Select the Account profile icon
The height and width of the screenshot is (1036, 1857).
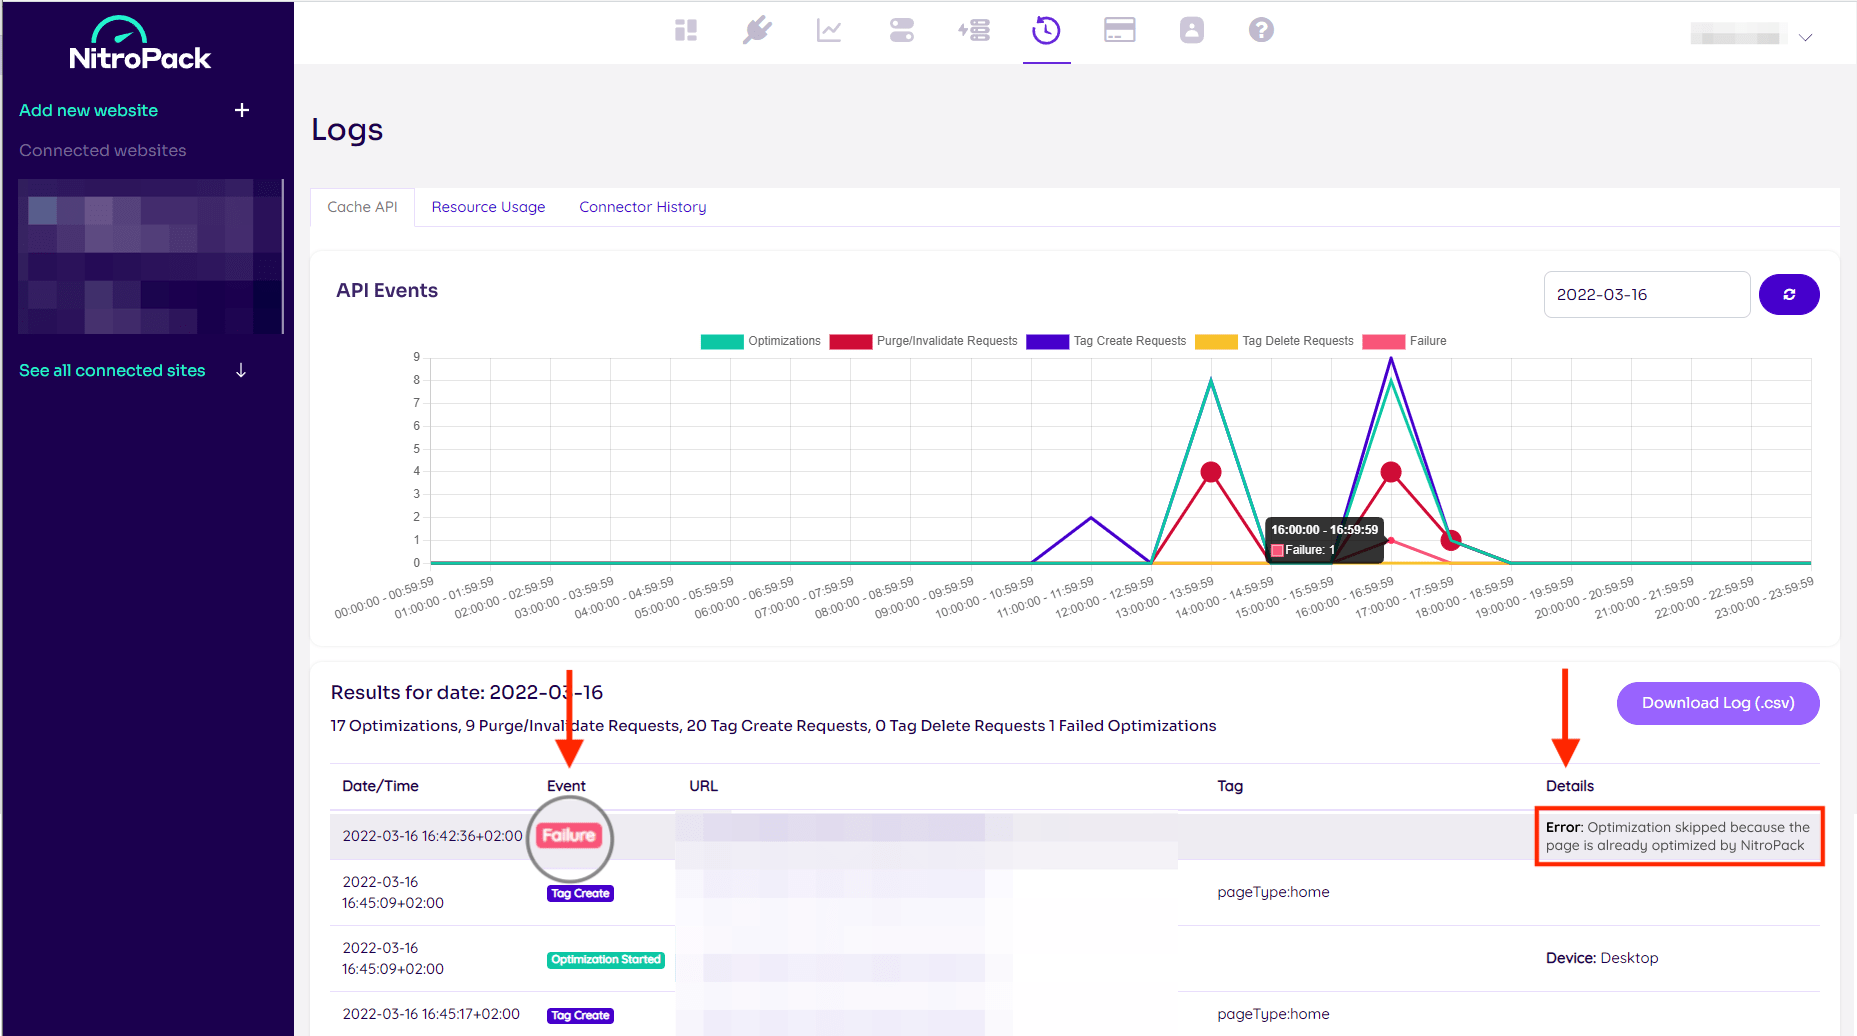click(x=1191, y=30)
